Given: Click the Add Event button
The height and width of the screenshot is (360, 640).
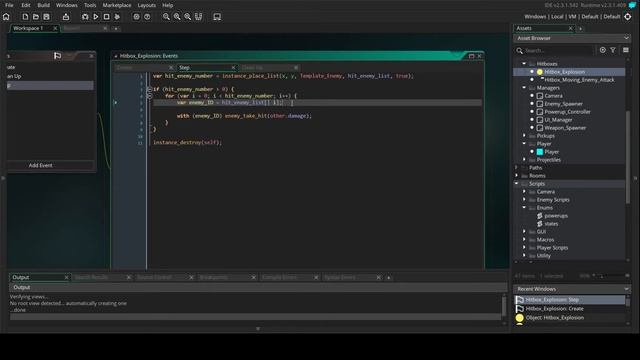Looking at the screenshot, I should click(40, 165).
